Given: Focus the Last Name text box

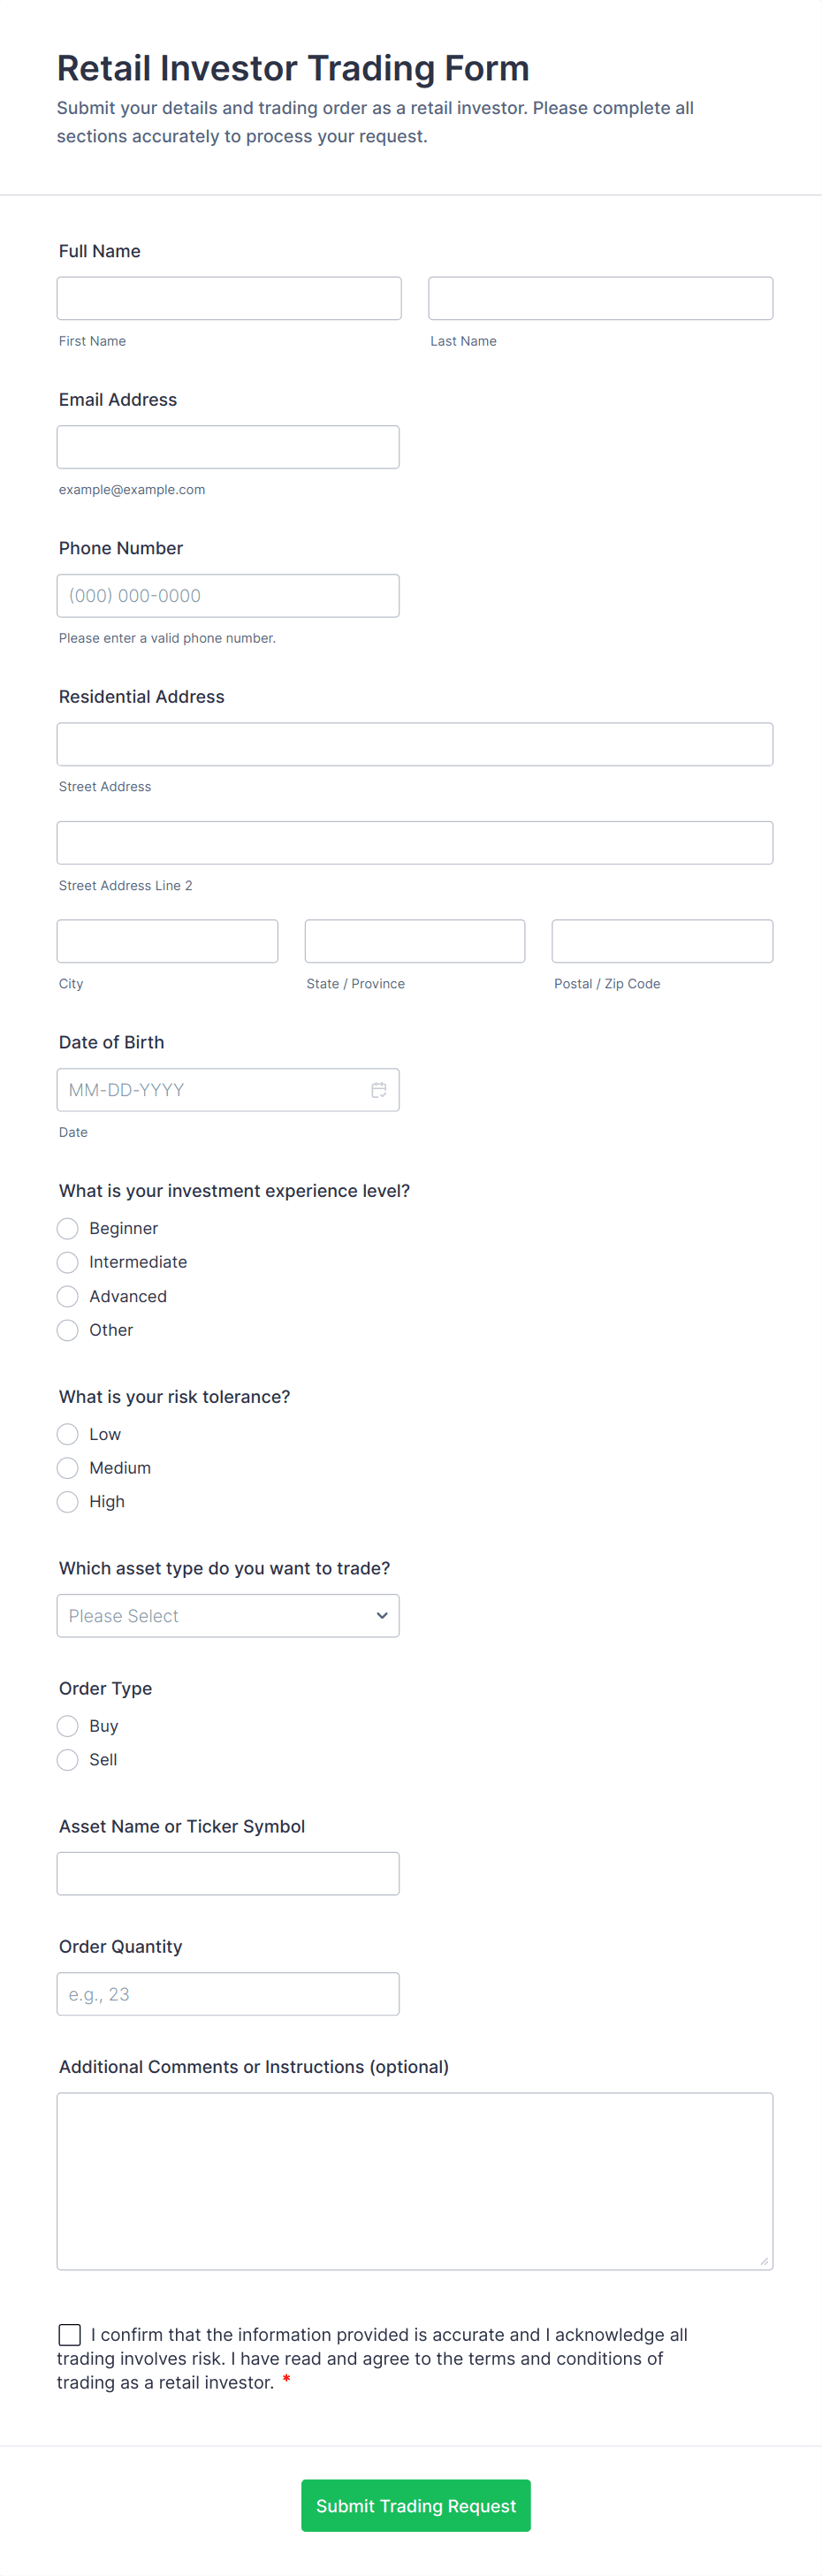Looking at the screenshot, I should pos(600,298).
